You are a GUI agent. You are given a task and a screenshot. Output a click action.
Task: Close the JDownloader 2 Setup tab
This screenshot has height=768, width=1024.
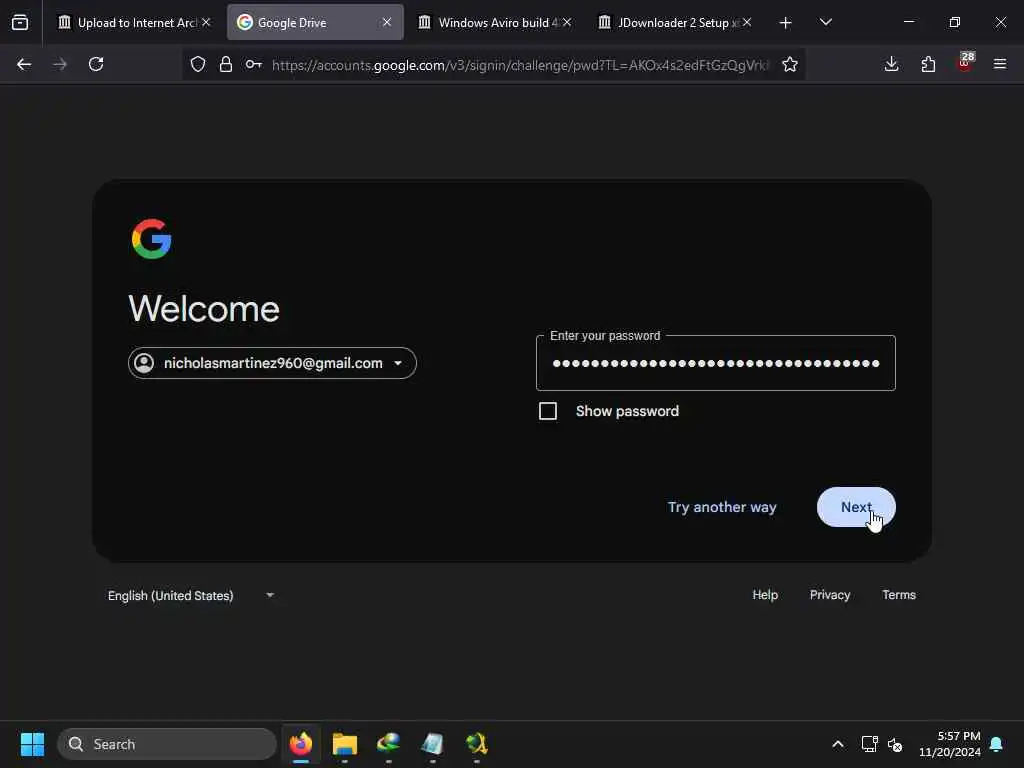tap(747, 22)
